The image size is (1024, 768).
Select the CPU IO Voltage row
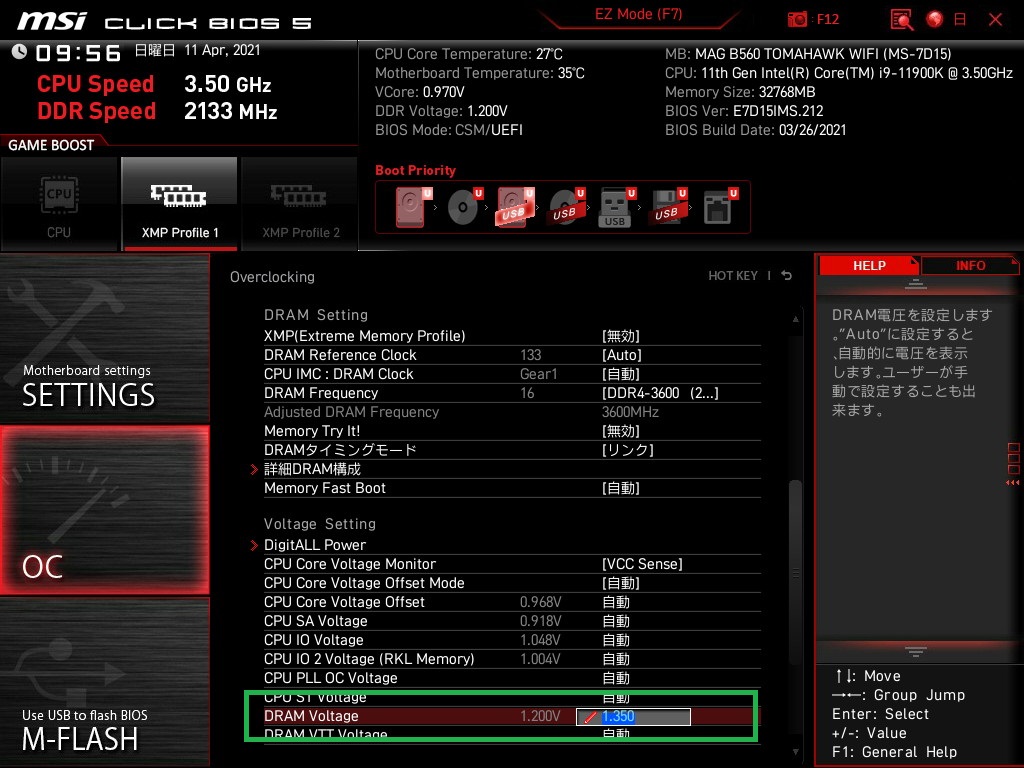[512, 639]
